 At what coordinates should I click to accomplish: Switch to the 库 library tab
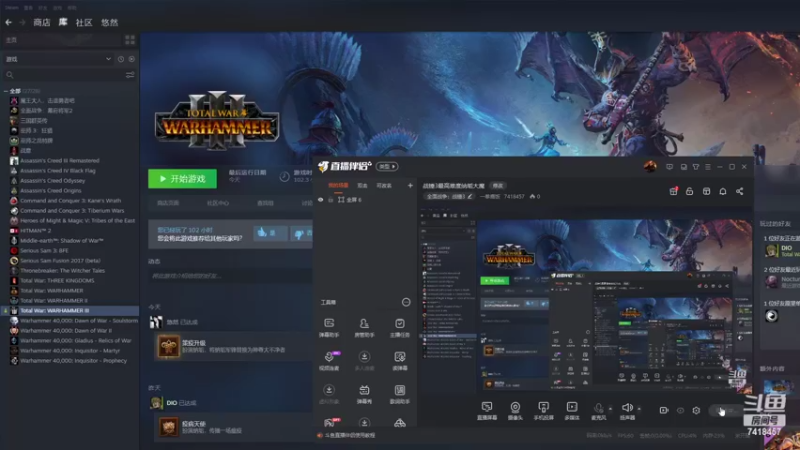click(x=63, y=22)
